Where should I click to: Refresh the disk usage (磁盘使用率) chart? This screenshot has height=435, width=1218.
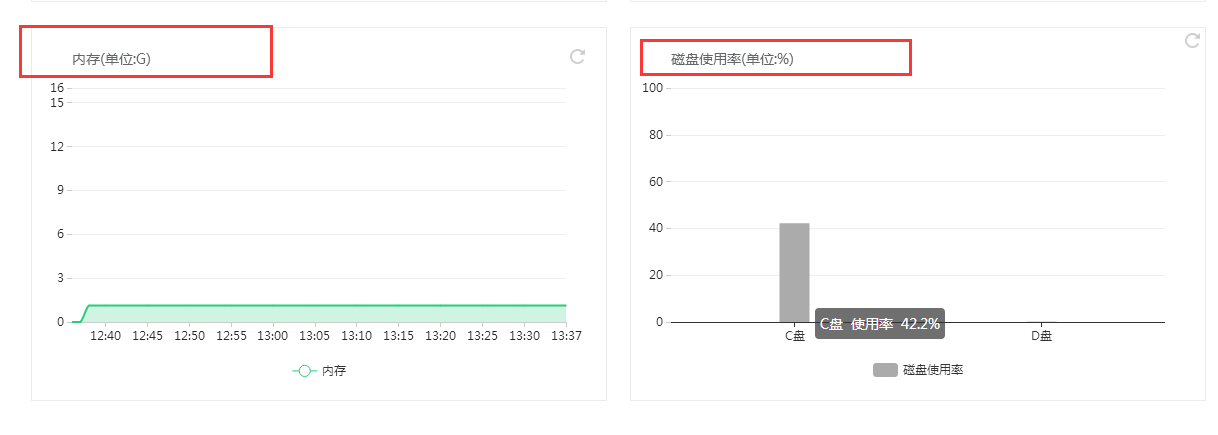[1192, 40]
